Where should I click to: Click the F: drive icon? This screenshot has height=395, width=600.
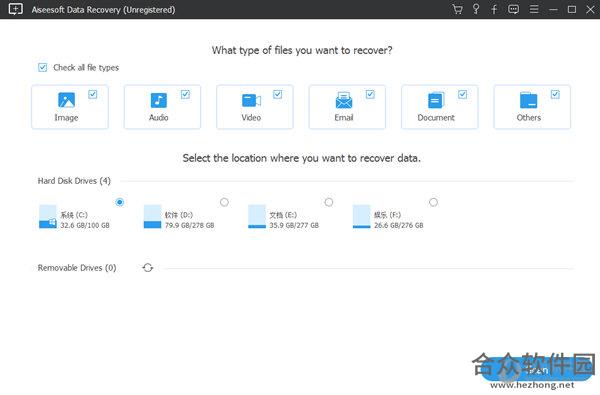[361, 217]
